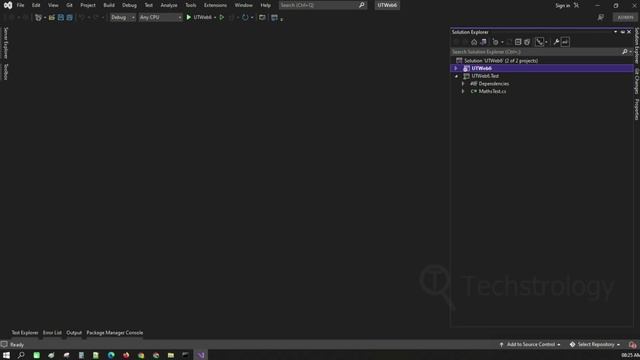Click notifications bell icon in status bar
The width and height of the screenshot is (640, 360).
click(x=632, y=345)
